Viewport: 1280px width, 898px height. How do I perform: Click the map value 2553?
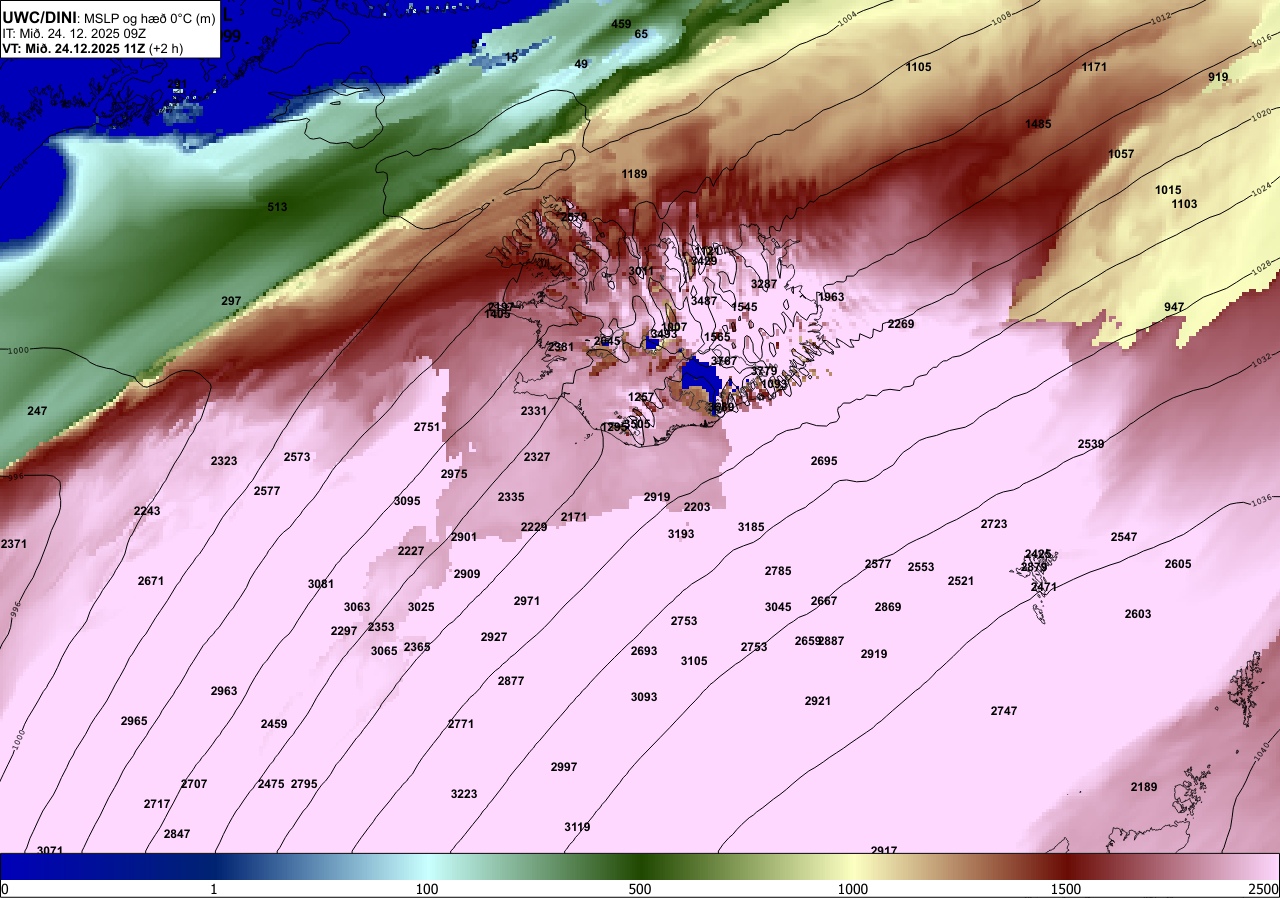pyautogui.click(x=921, y=567)
